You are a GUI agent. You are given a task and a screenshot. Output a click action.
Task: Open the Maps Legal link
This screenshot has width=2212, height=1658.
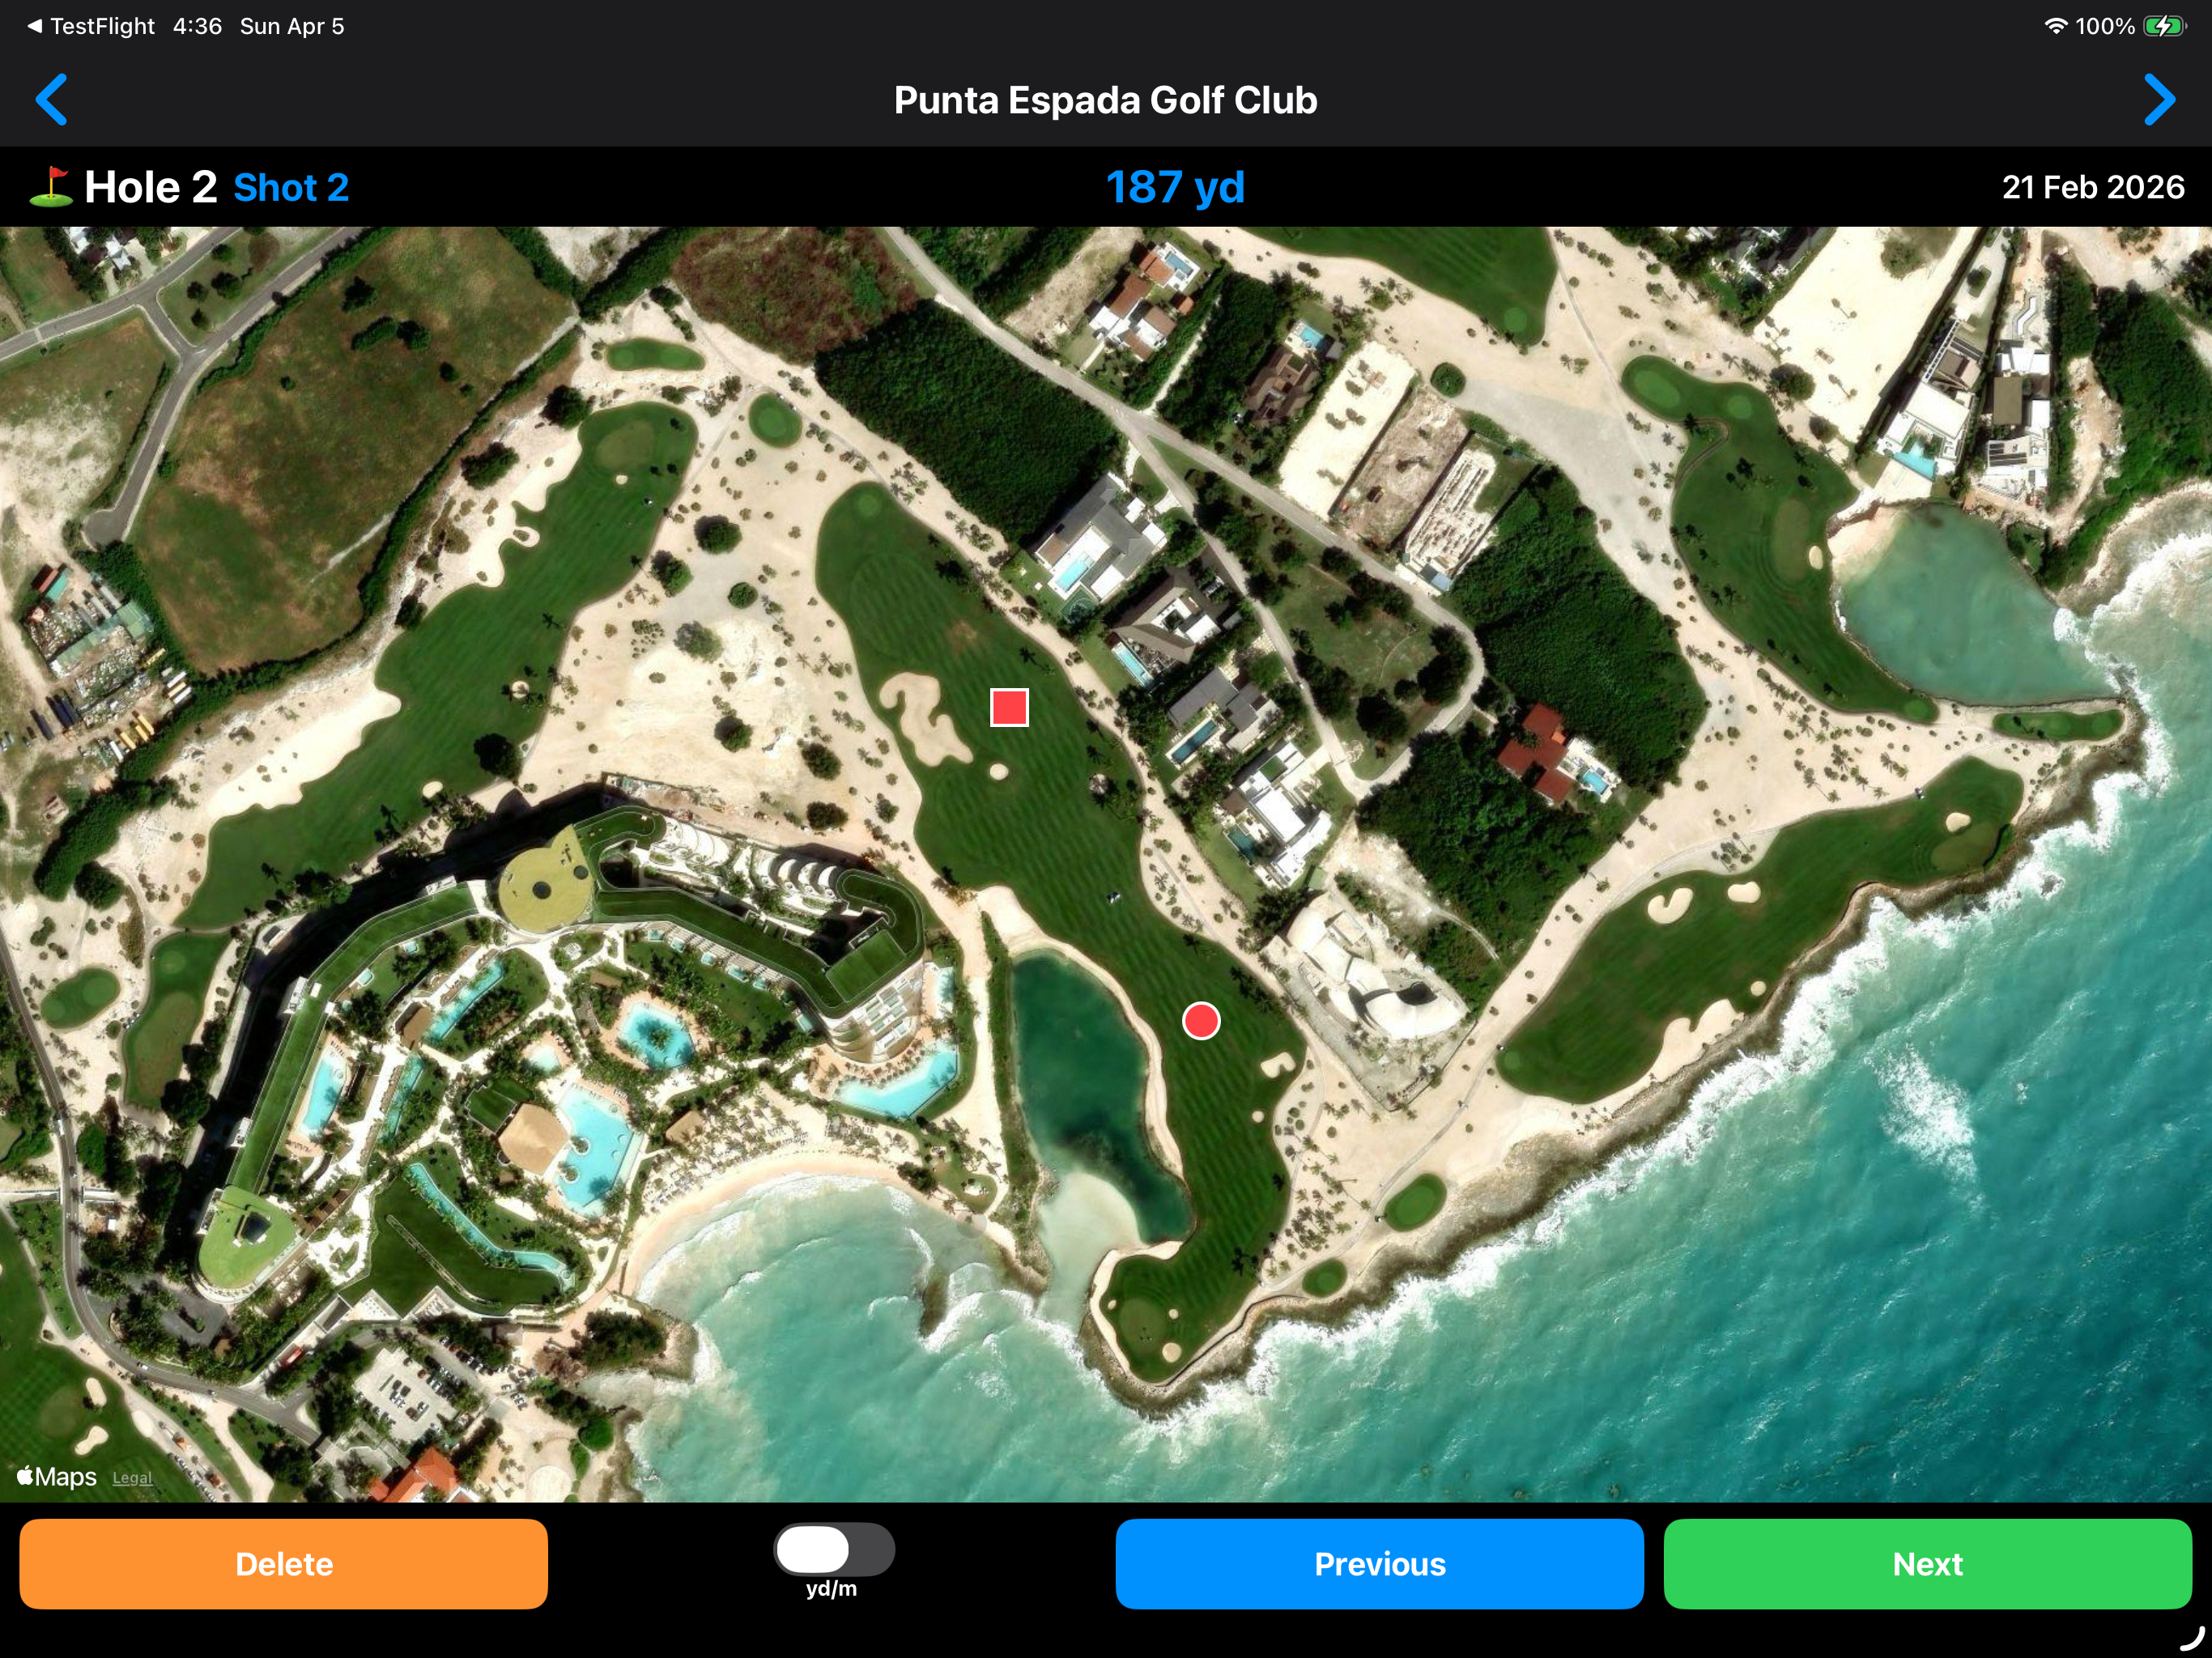(x=132, y=1478)
